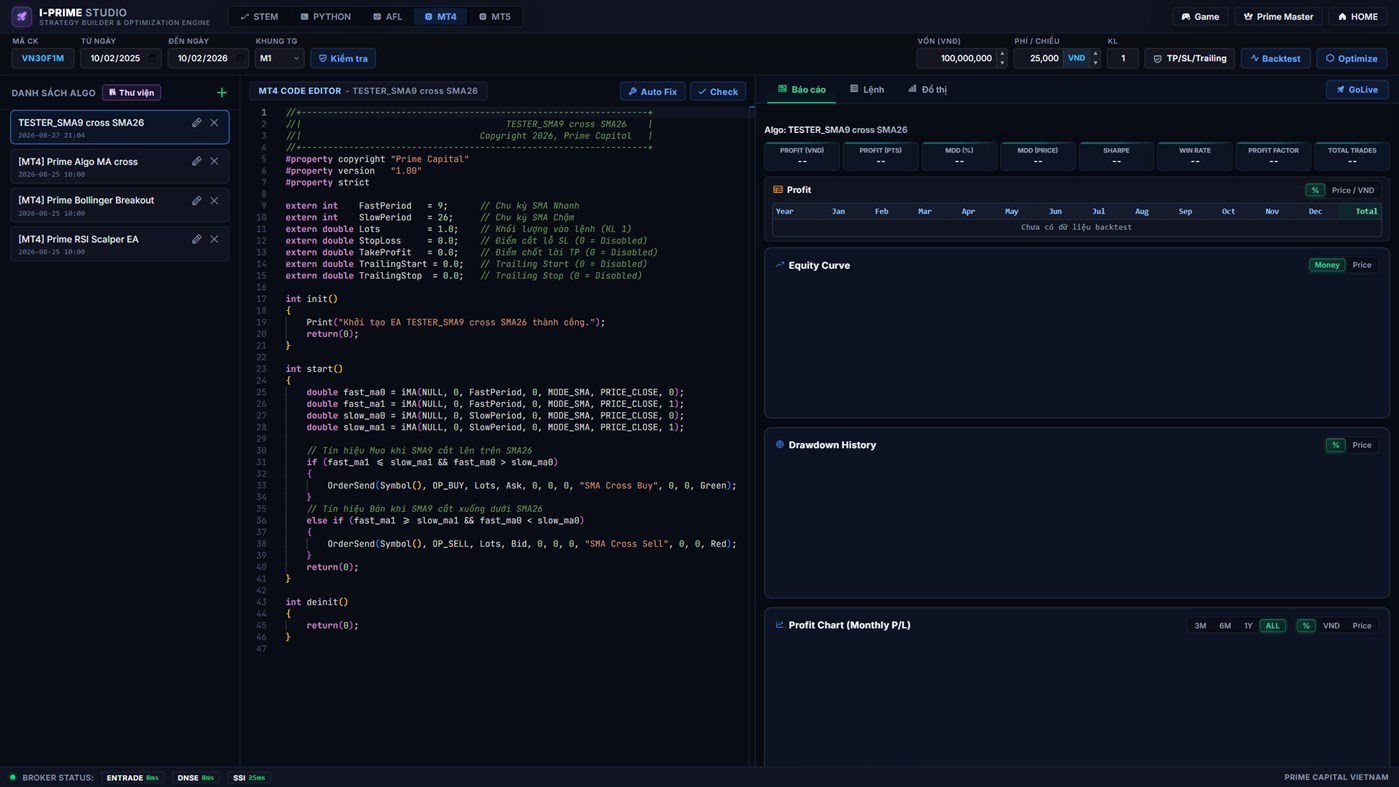Edit [MT4] Prime Algo MA cross entry
The image size is (1399, 787).
click(197, 161)
